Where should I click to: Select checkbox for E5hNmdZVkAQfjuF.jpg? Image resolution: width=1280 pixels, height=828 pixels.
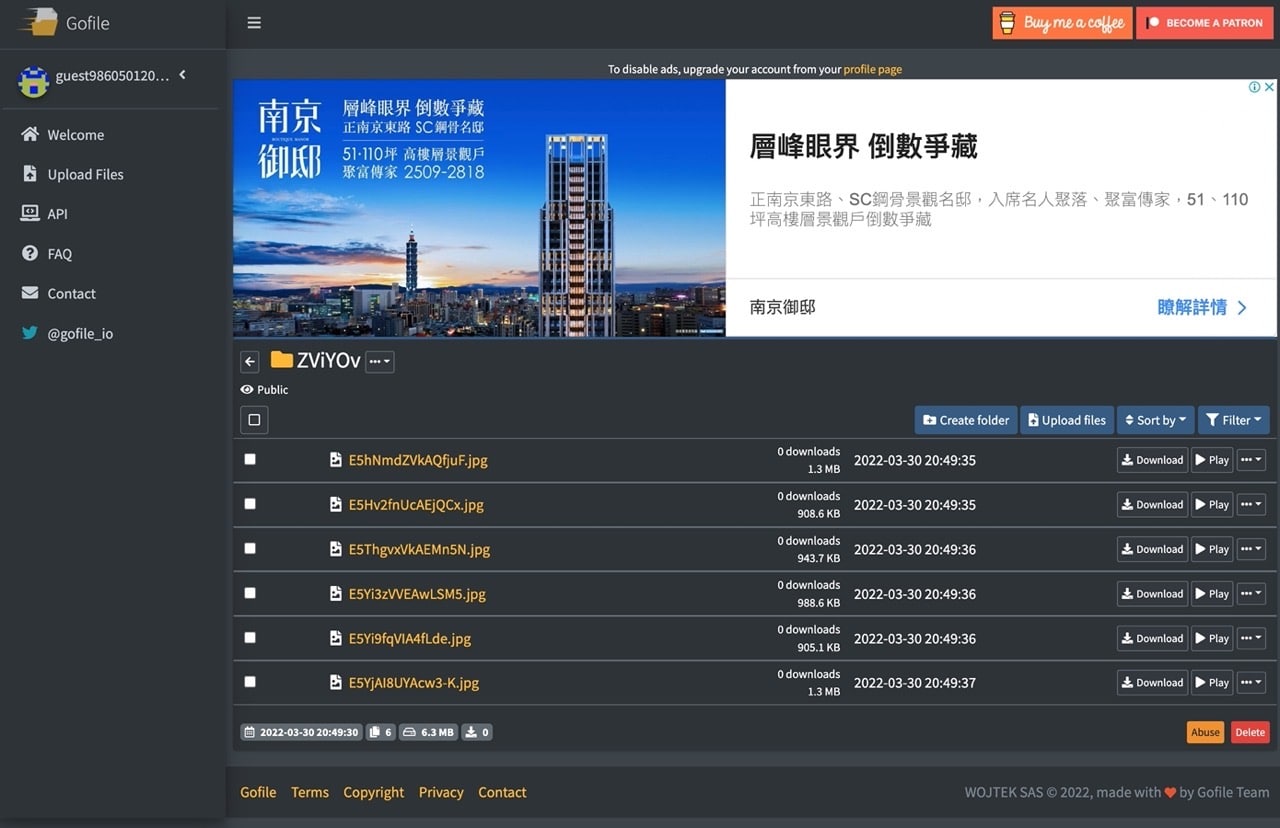pyautogui.click(x=250, y=459)
